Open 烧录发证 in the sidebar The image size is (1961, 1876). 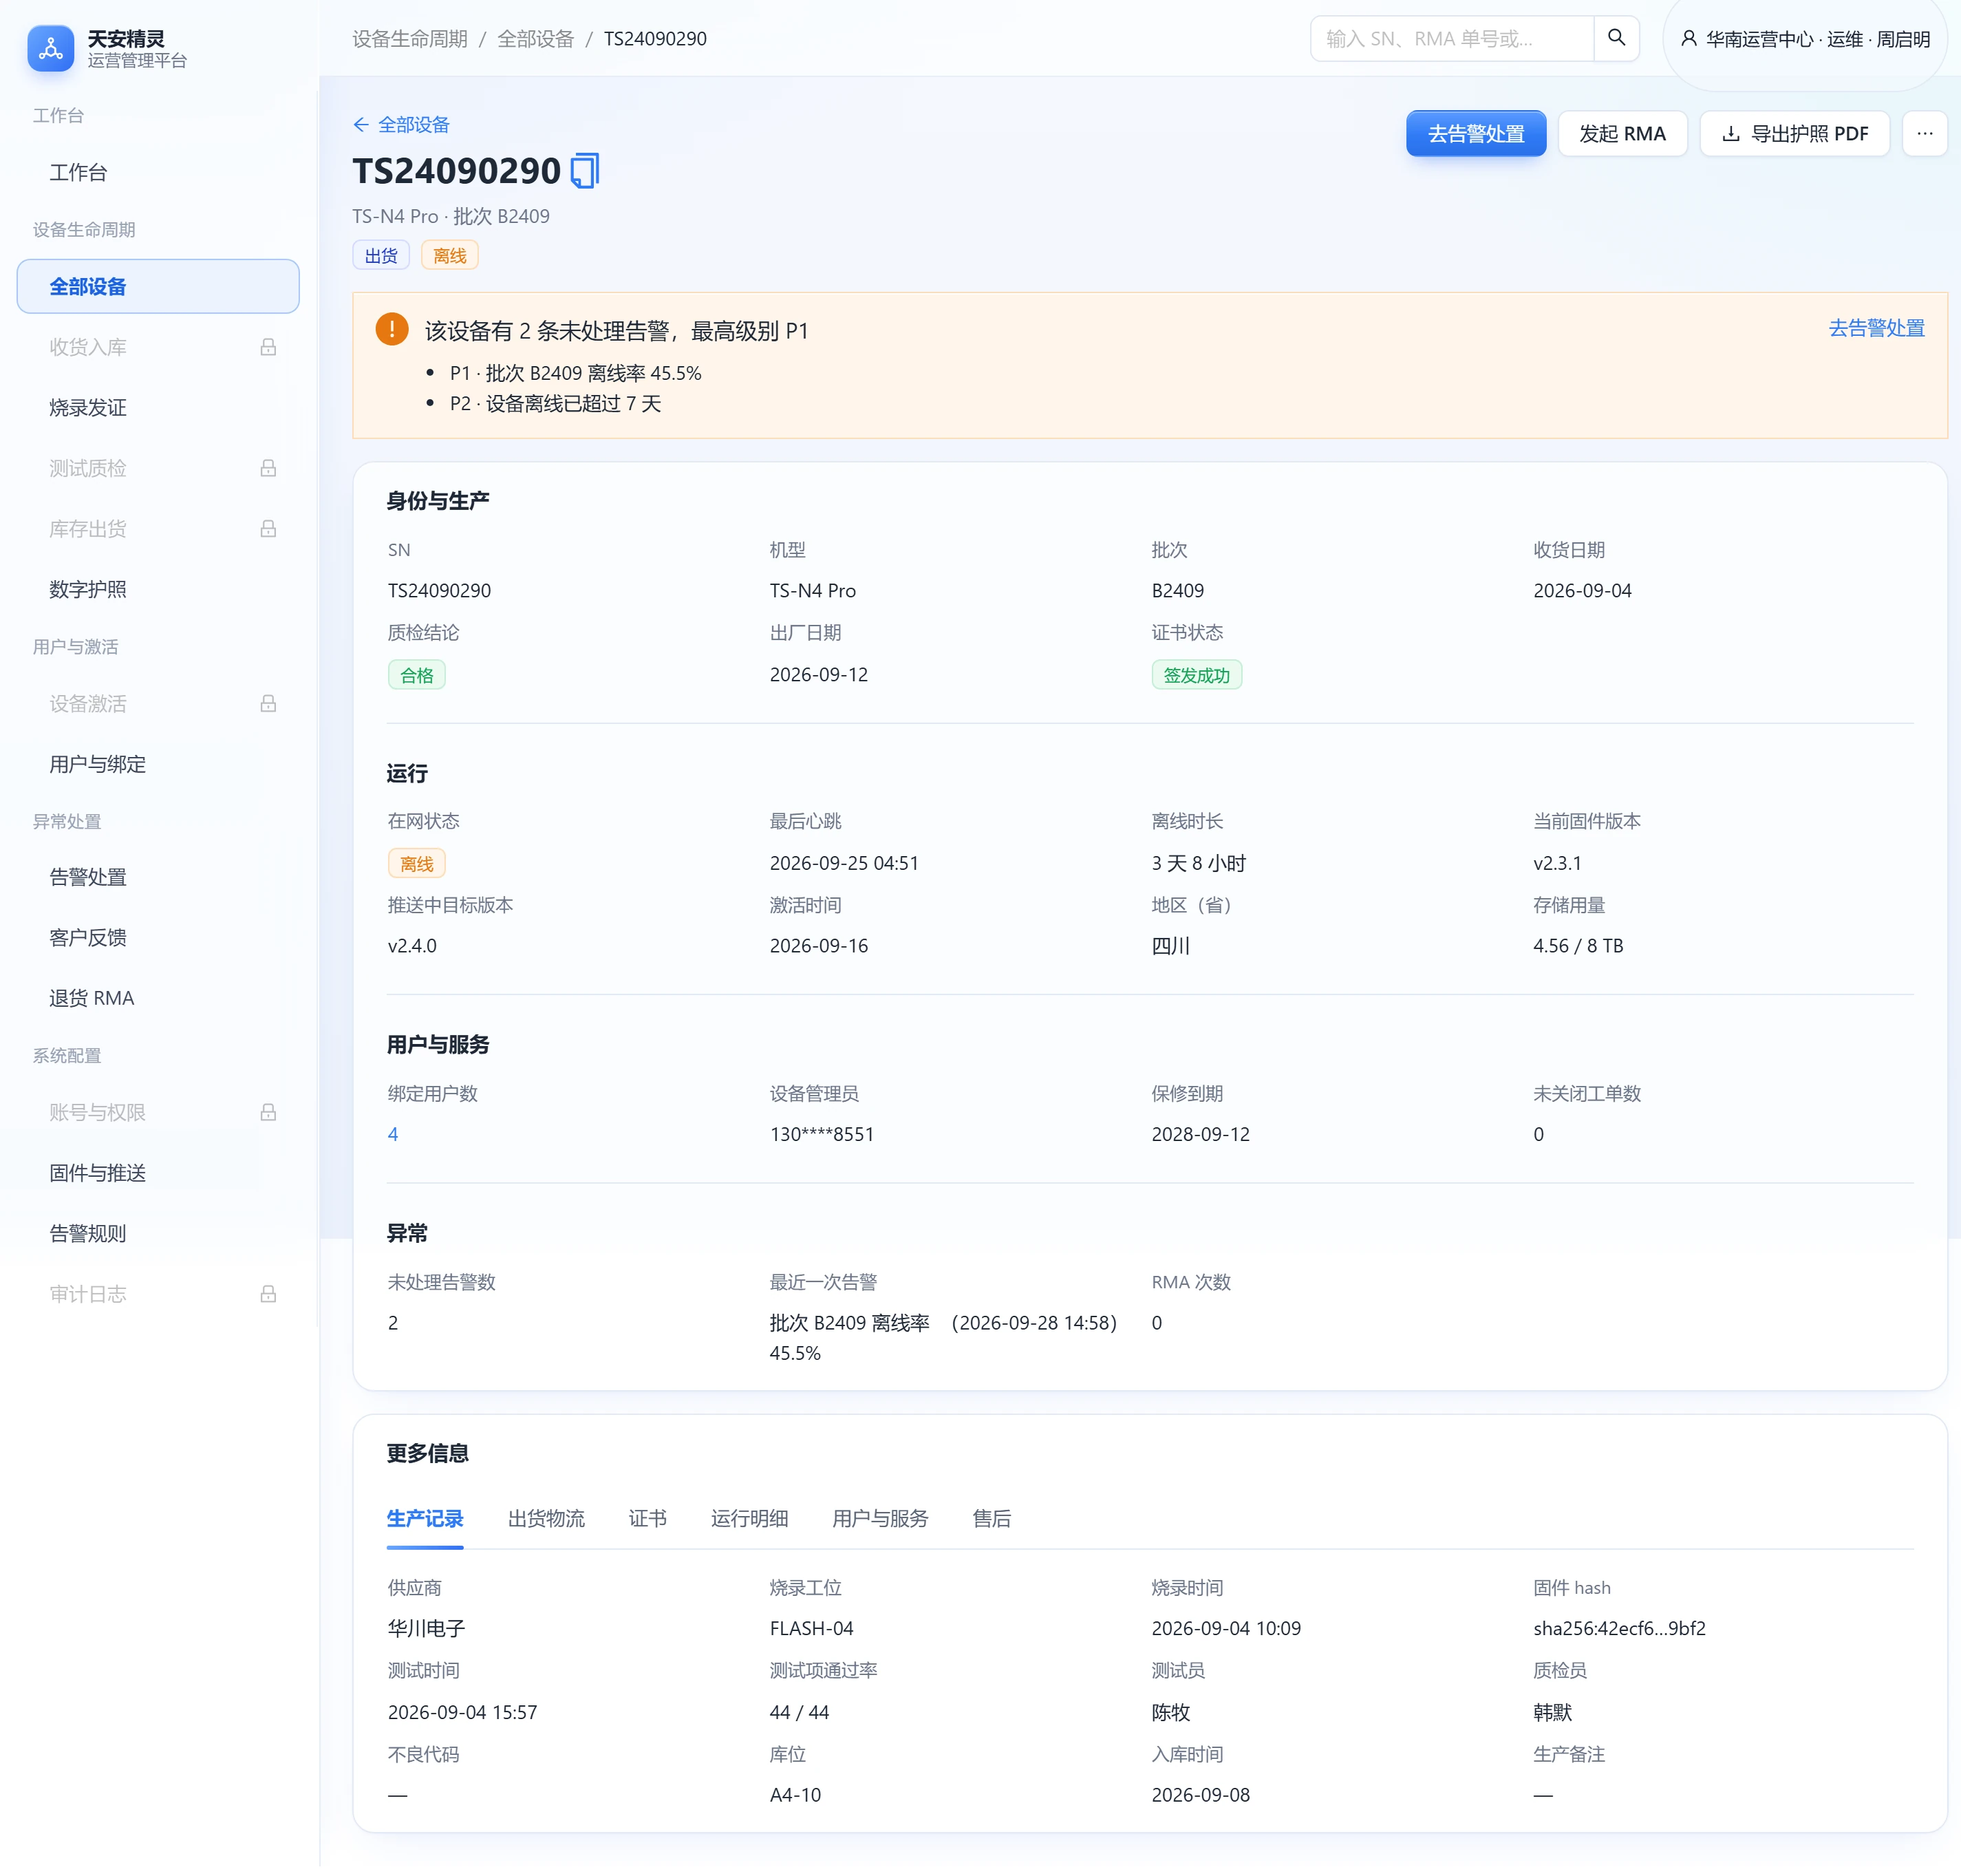[158, 407]
